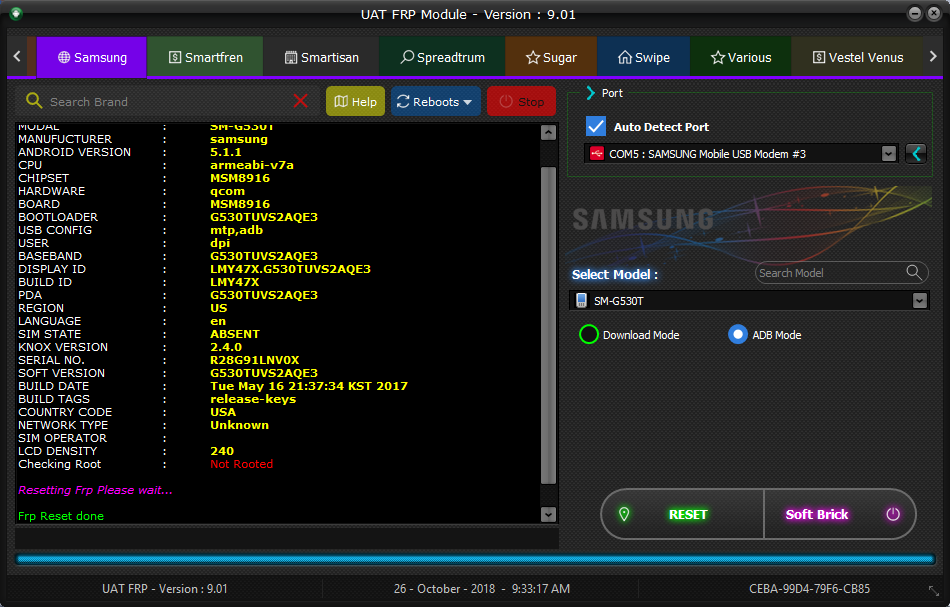This screenshot has height=607, width=950.
Task: Click the chipset value MSM8916
Action: point(240,178)
